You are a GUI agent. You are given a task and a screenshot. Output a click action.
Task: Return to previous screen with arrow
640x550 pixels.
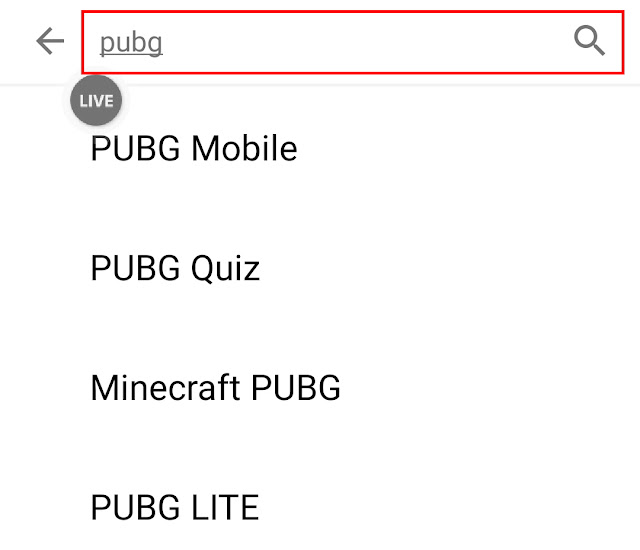tap(50, 41)
